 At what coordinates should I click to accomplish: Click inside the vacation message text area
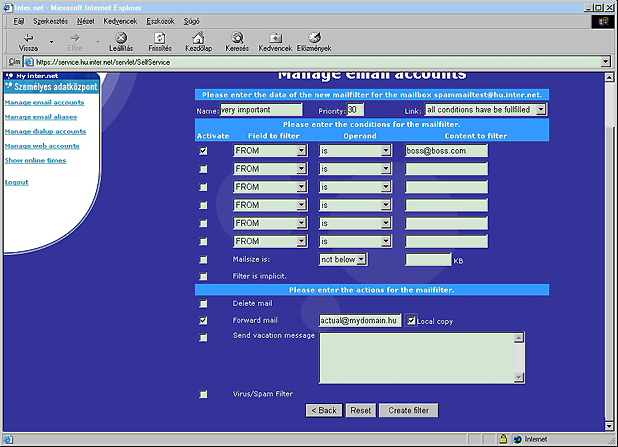coord(417,358)
